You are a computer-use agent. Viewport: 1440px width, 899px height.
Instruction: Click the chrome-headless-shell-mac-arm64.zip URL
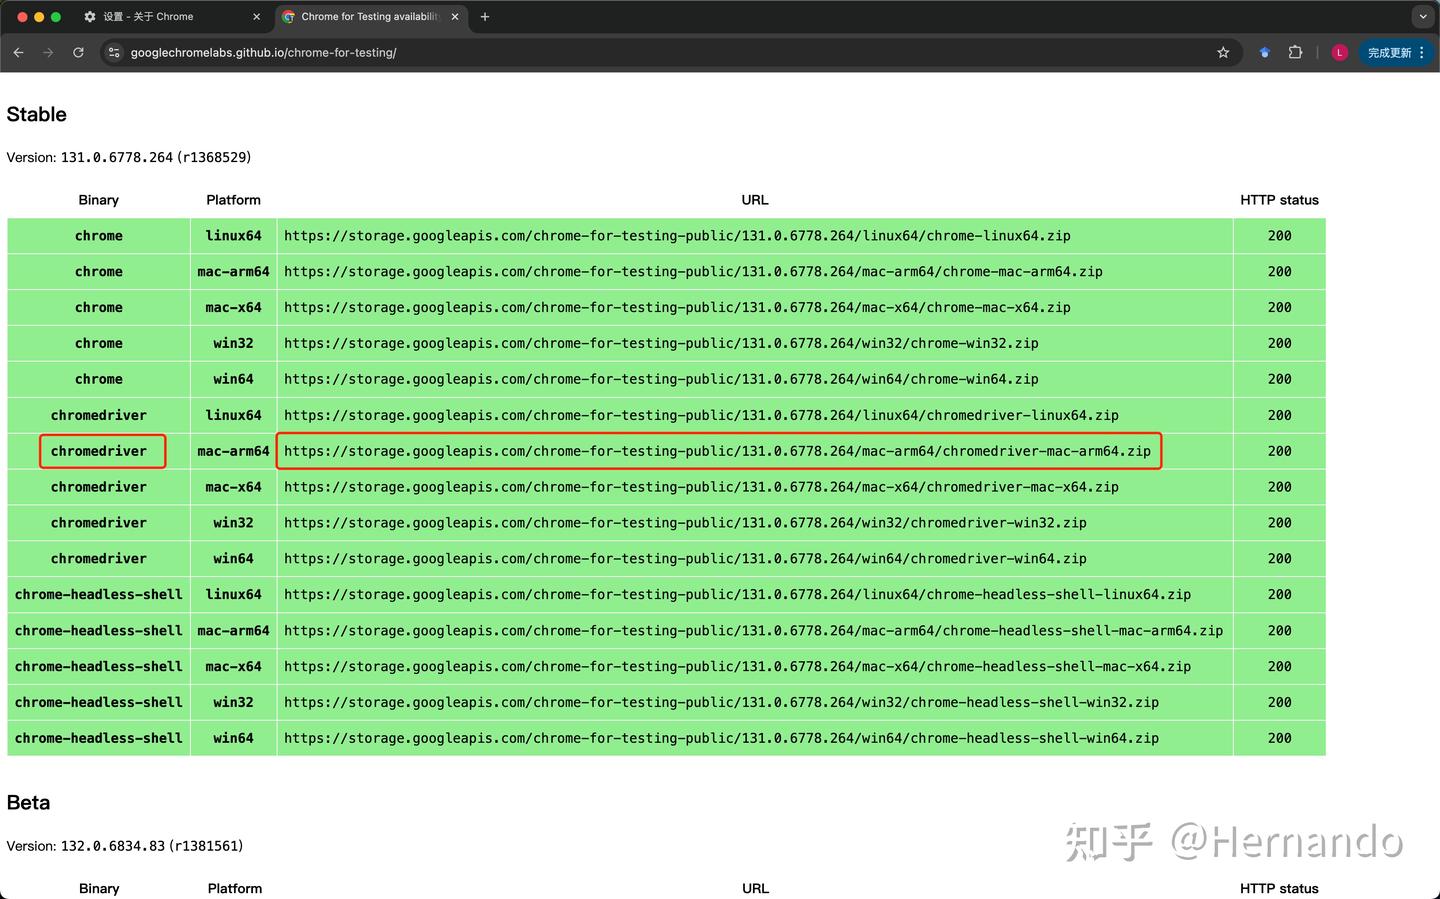753,631
